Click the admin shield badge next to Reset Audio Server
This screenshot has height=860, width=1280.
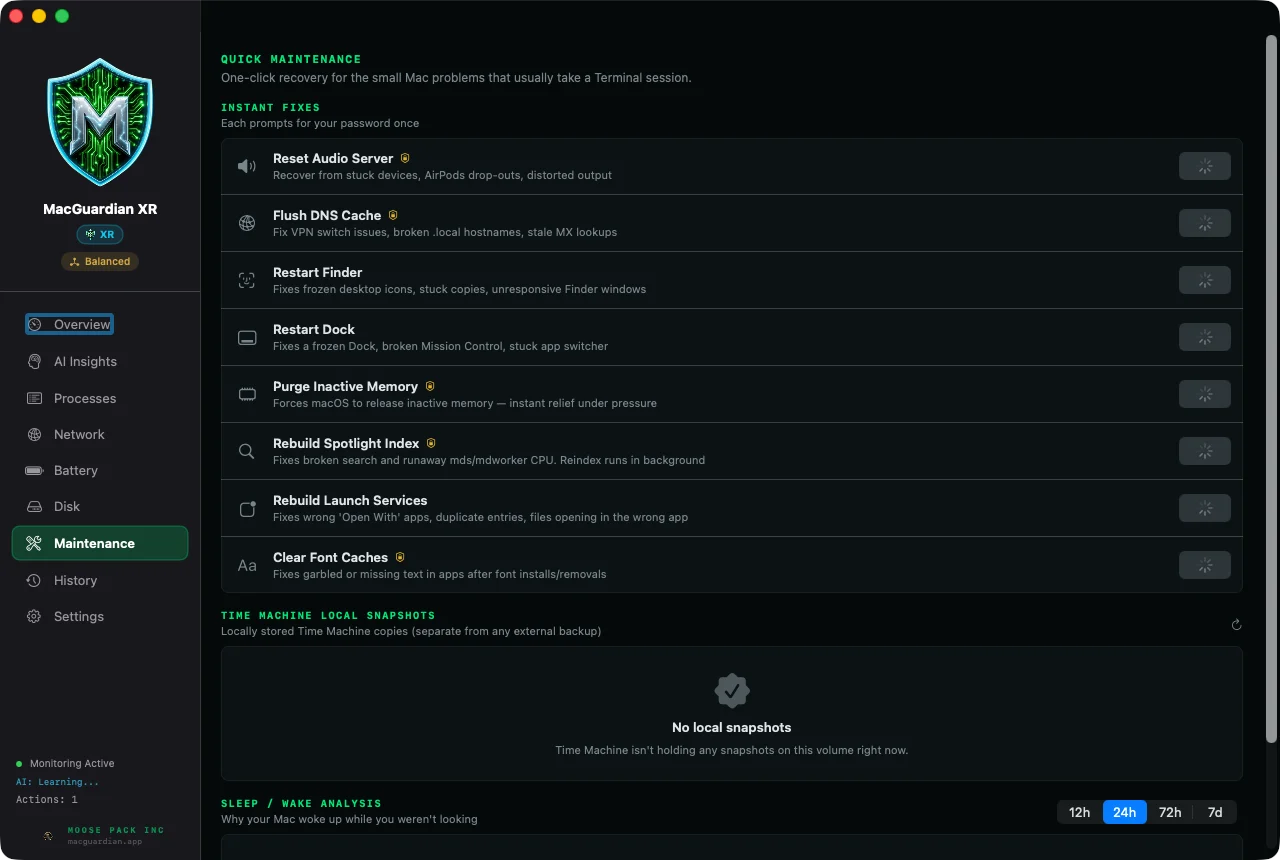point(405,158)
